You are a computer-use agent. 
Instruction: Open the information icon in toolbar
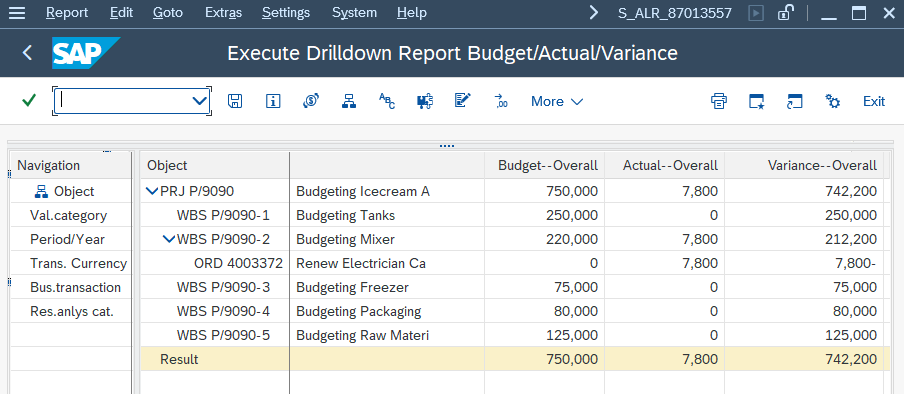(x=273, y=101)
